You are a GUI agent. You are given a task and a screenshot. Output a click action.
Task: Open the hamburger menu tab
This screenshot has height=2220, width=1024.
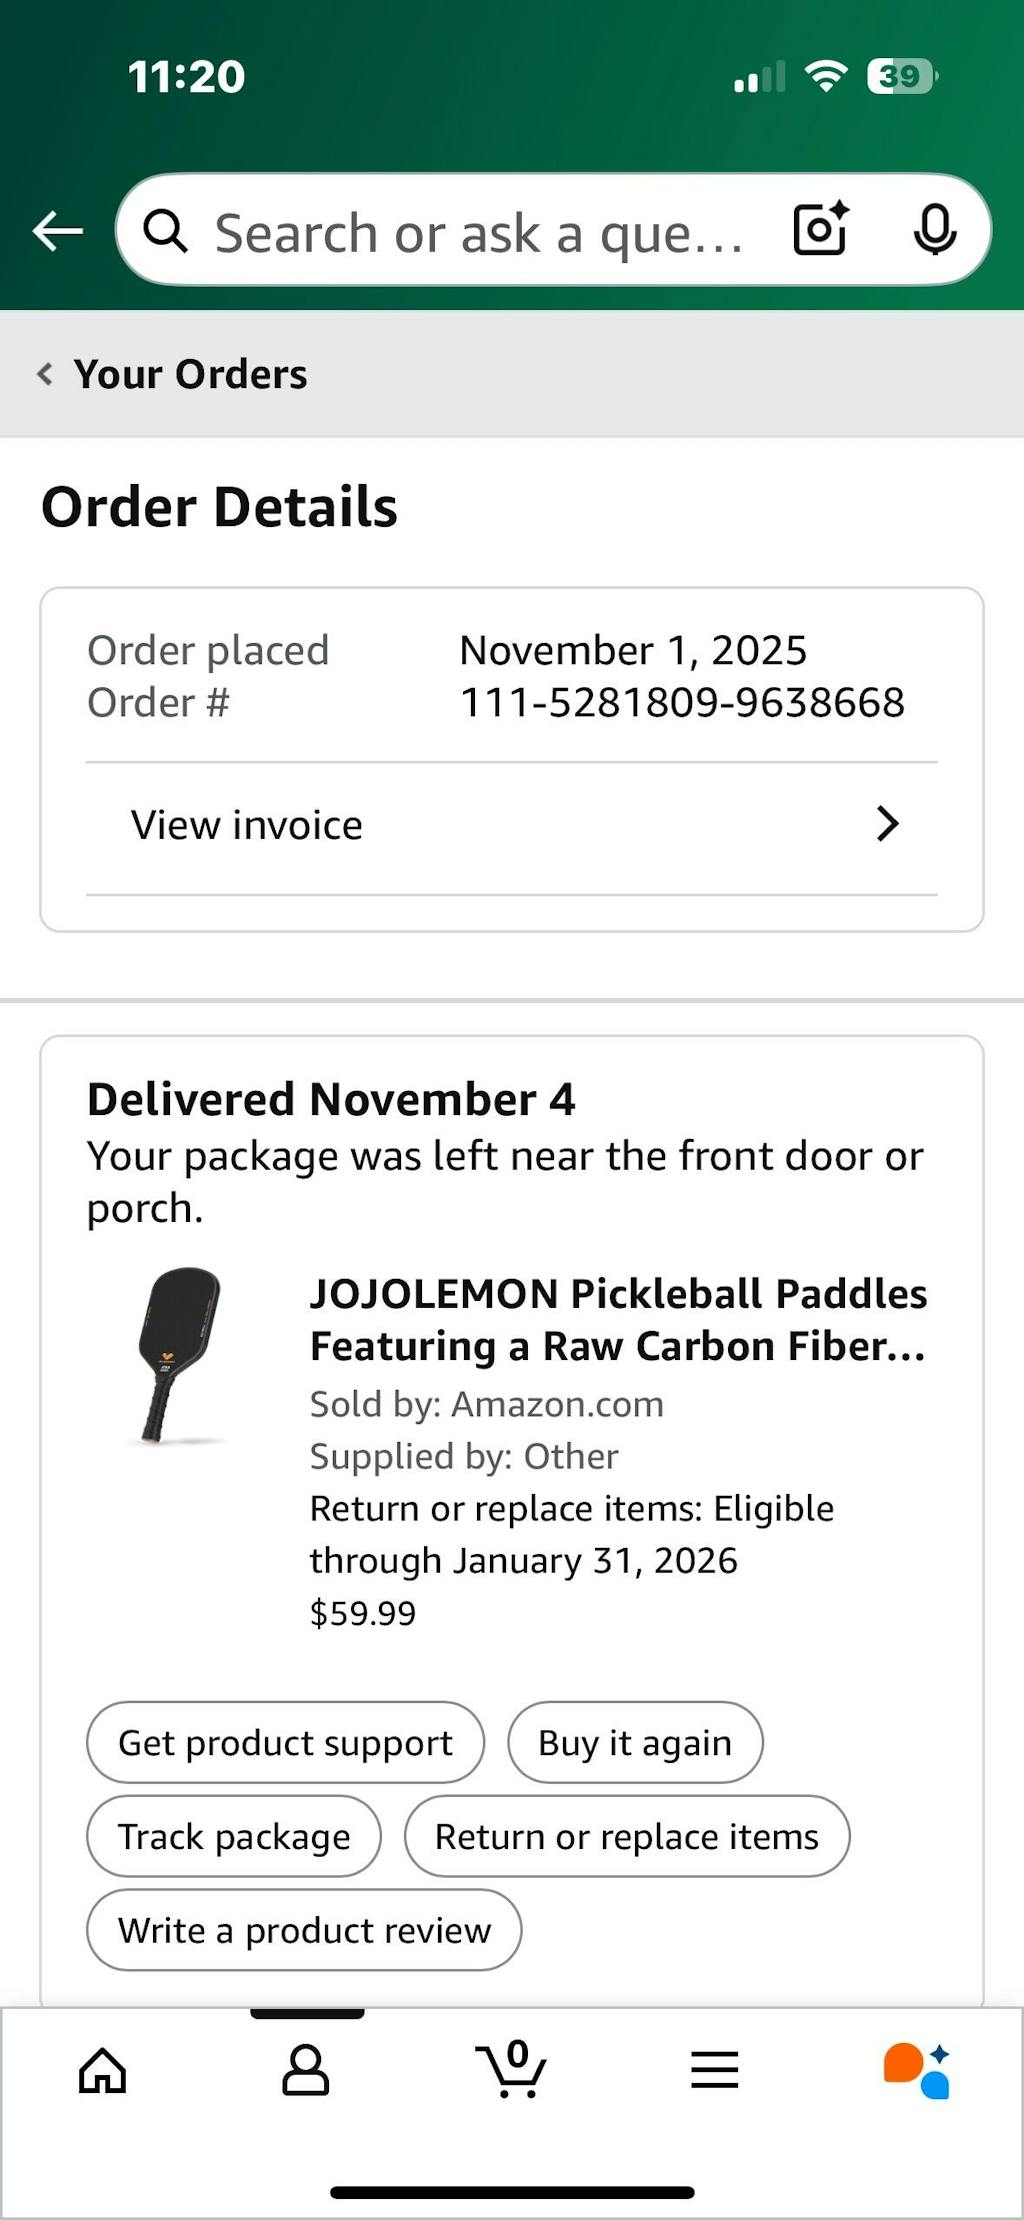point(714,2070)
